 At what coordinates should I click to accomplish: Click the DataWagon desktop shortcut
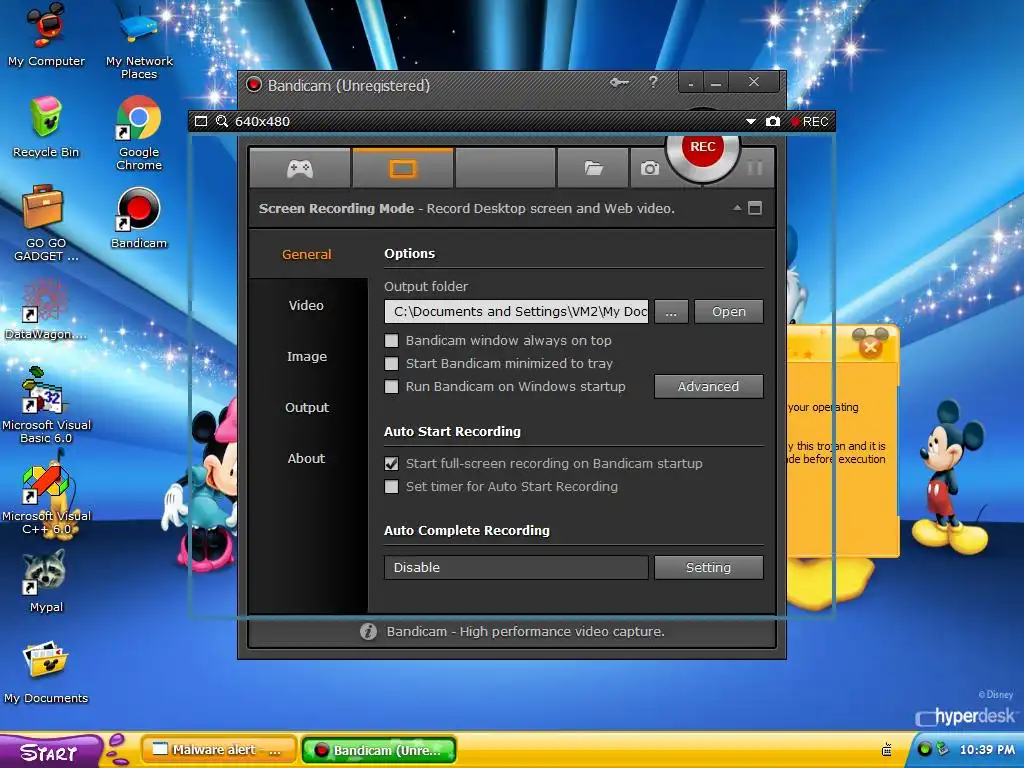pyautogui.click(x=44, y=310)
